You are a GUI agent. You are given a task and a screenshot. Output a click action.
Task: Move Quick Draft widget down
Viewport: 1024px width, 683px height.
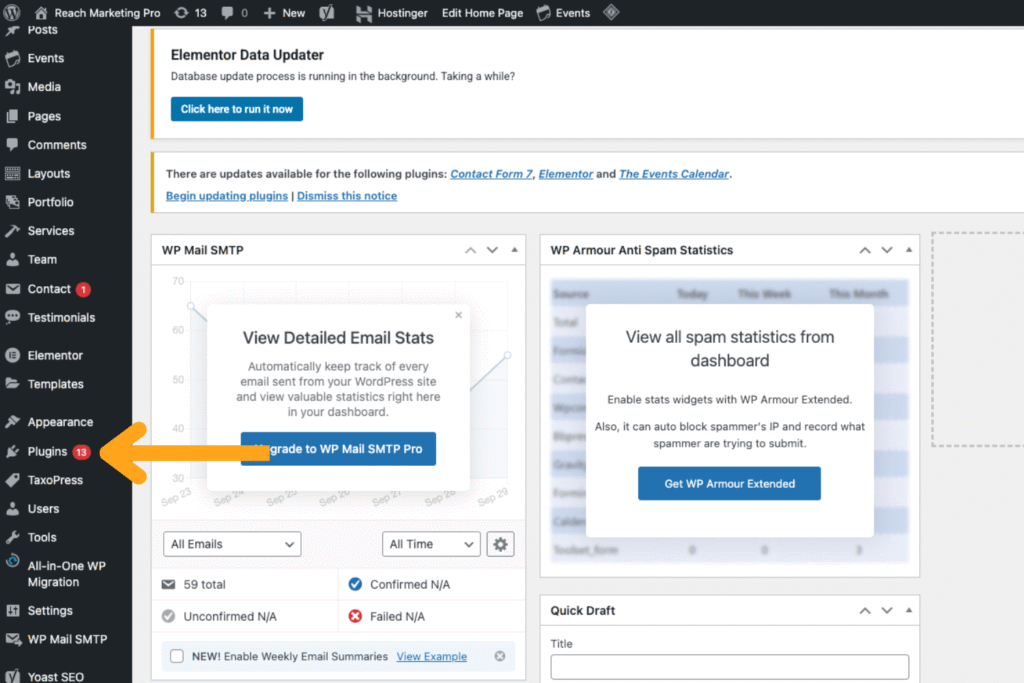pyautogui.click(x=887, y=611)
